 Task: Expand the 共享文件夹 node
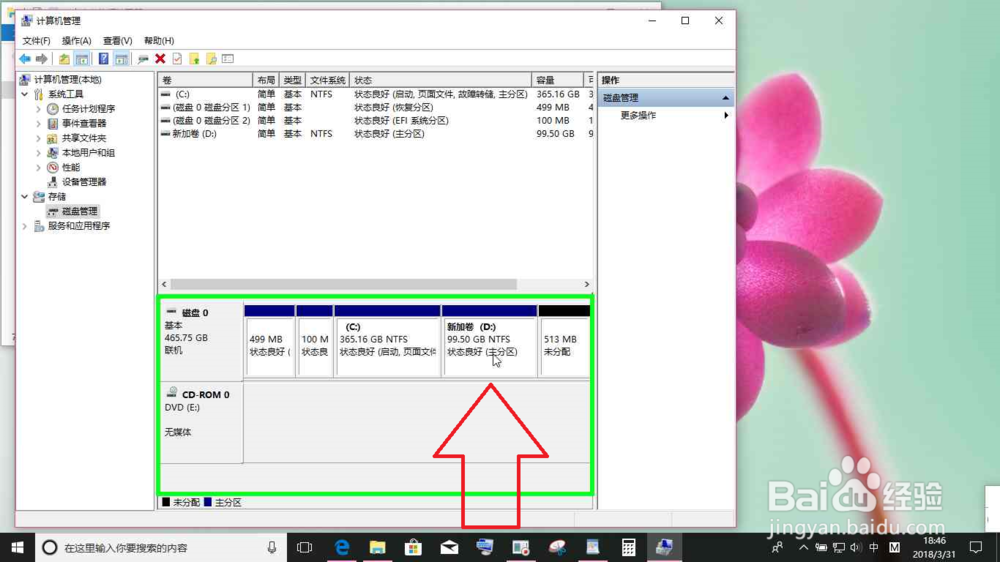pyautogui.click(x=38, y=138)
